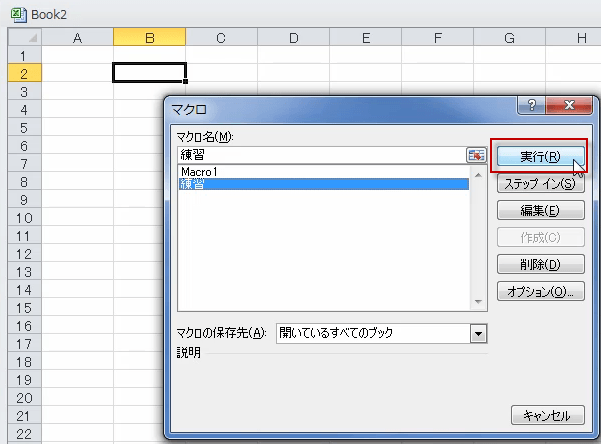Click macro list scroll up arrow

(x=478, y=175)
